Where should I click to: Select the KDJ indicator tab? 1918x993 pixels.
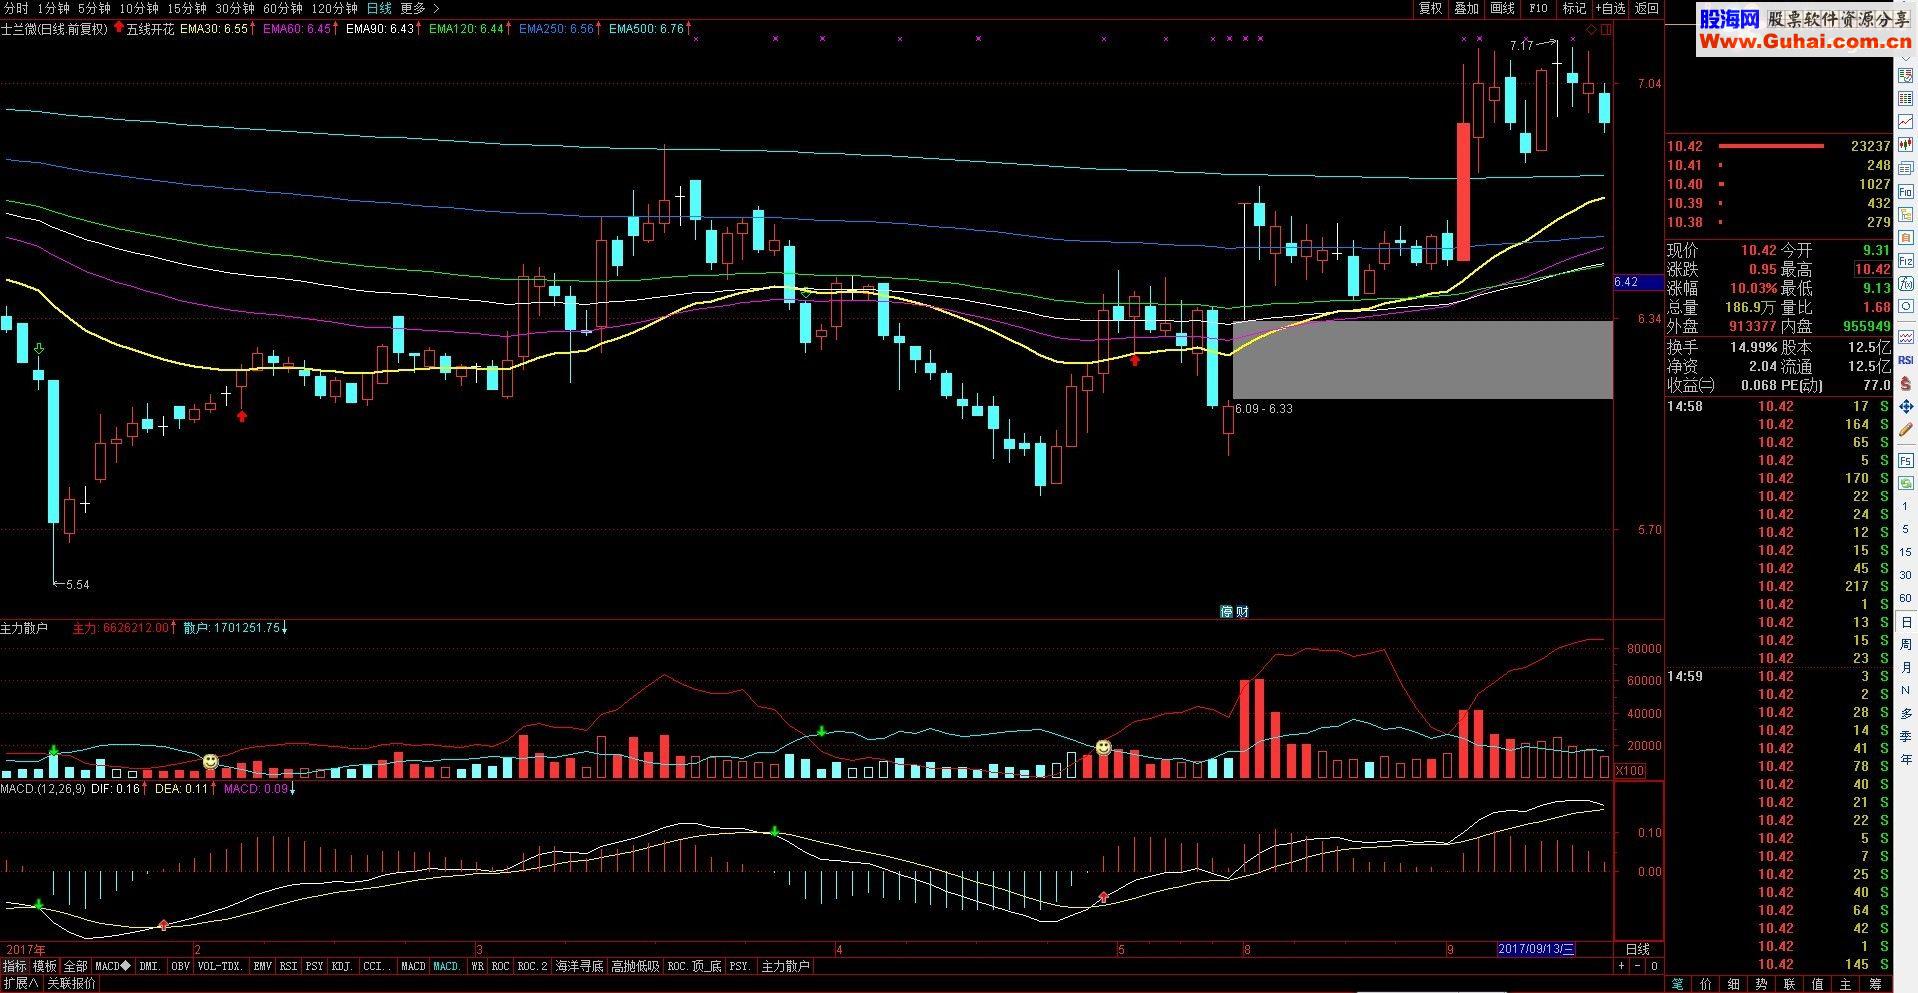pyautogui.click(x=342, y=966)
